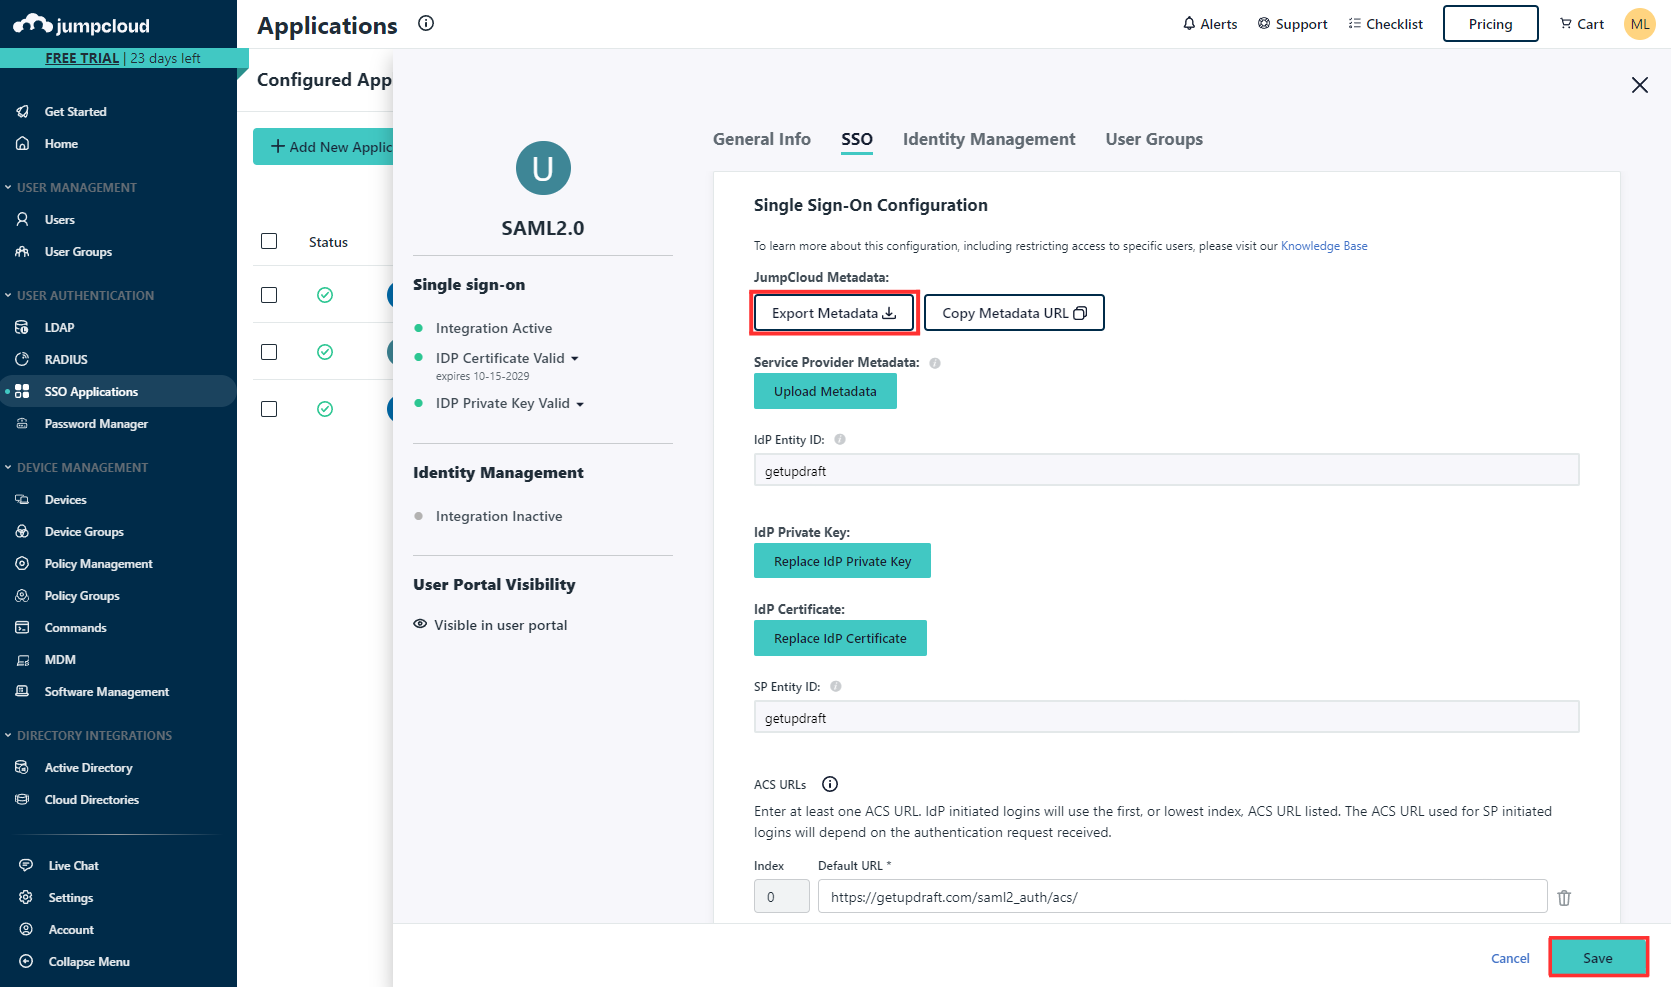Image resolution: width=1671 pixels, height=987 pixels.
Task: Click the Alerts bell icon
Action: tap(1188, 24)
